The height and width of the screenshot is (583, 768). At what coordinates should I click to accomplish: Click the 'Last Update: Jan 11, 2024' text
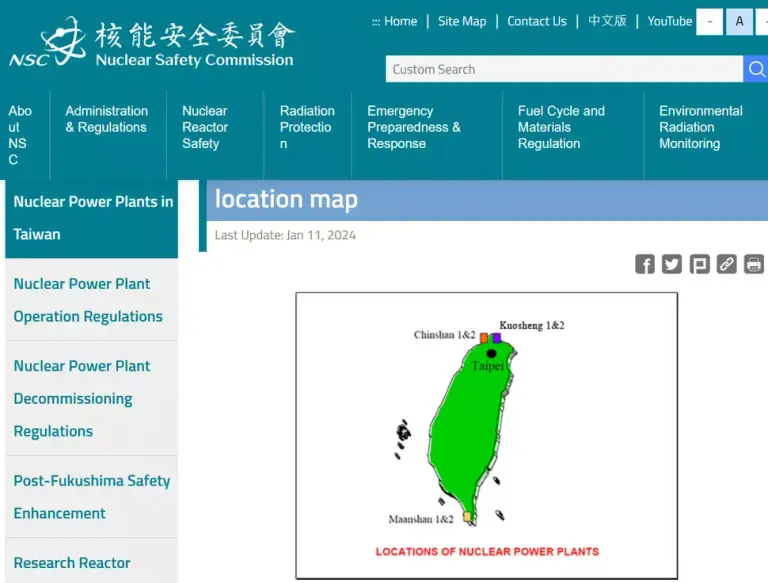[x=285, y=235]
